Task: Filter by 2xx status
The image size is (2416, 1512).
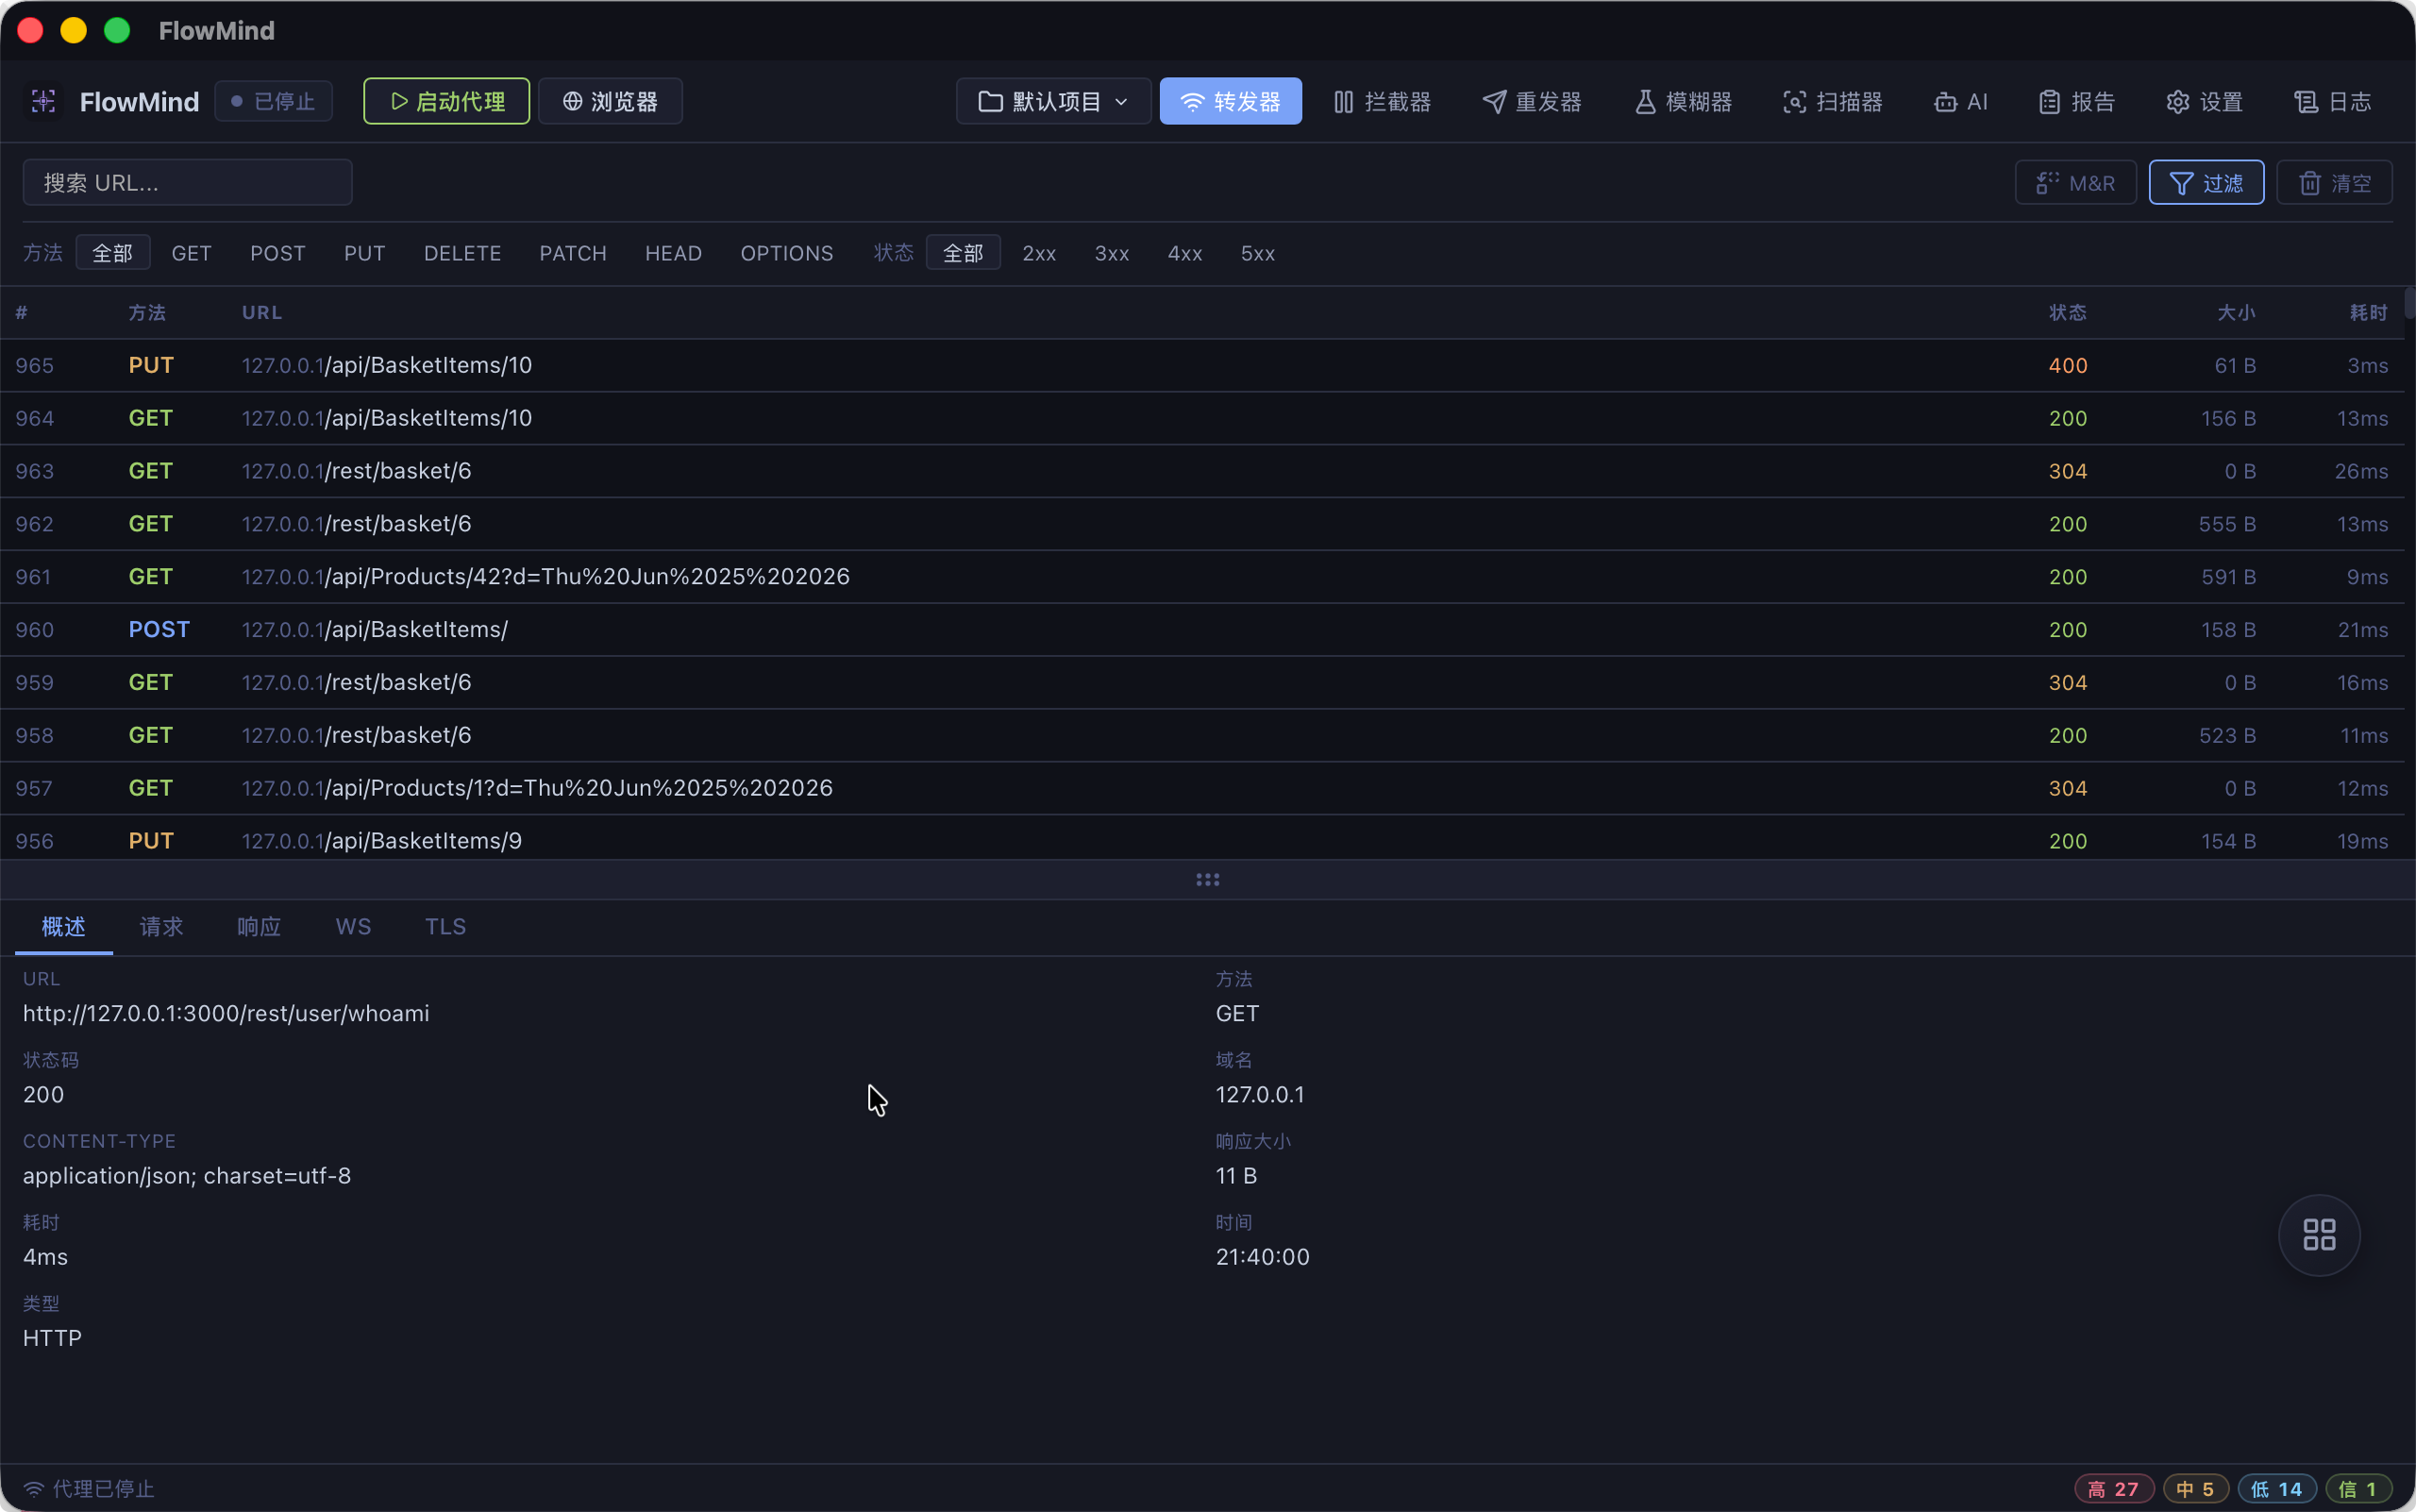Action: [1039, 253]
